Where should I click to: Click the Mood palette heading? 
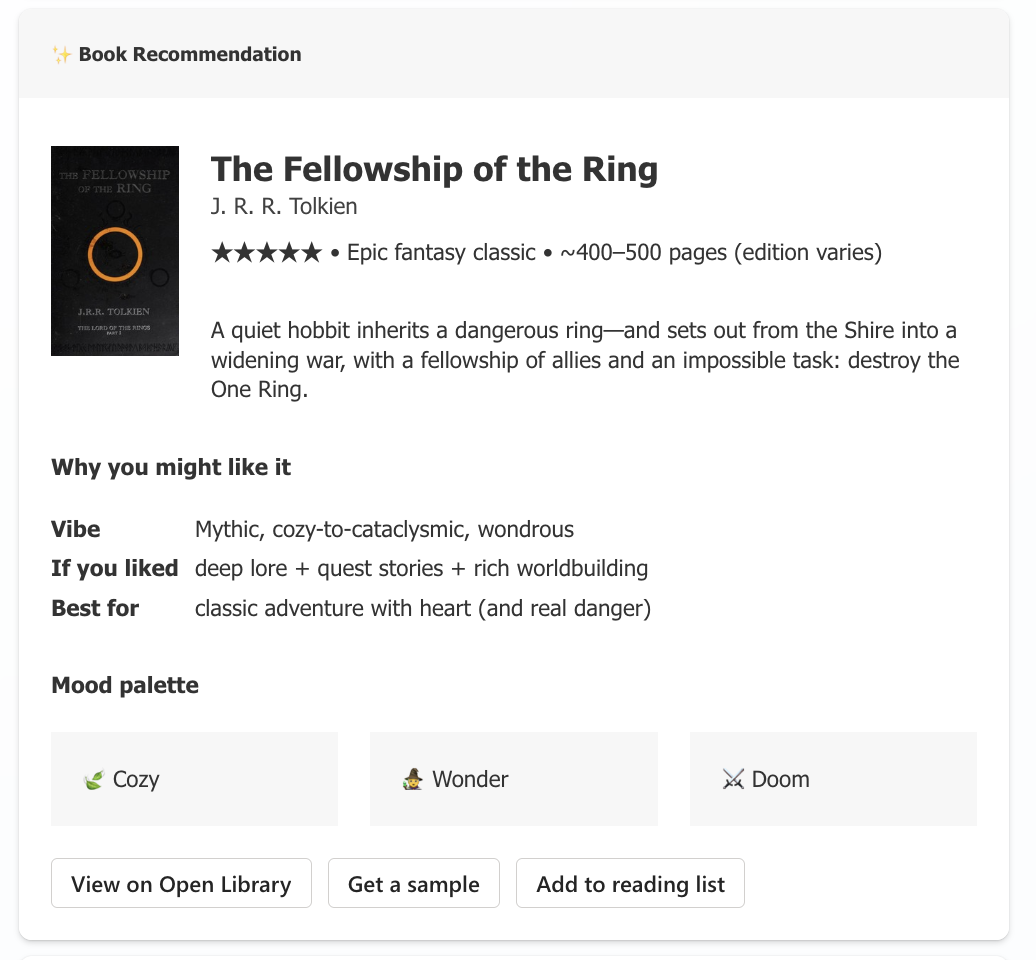point(125,686)
